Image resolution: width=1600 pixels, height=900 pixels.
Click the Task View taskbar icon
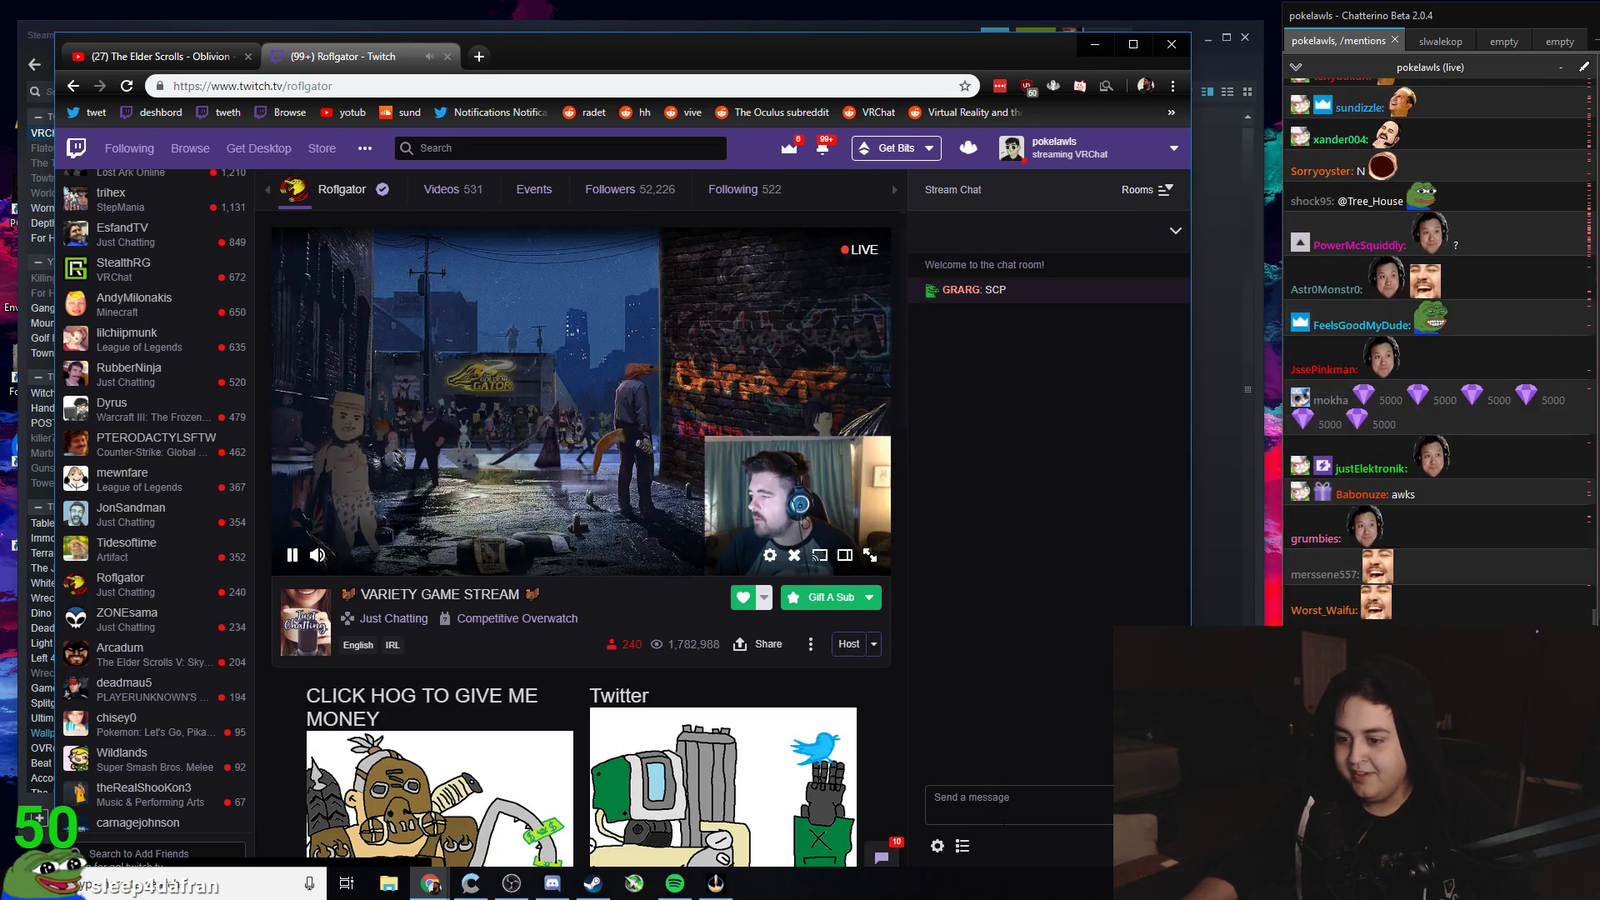(x=346, y=883)
